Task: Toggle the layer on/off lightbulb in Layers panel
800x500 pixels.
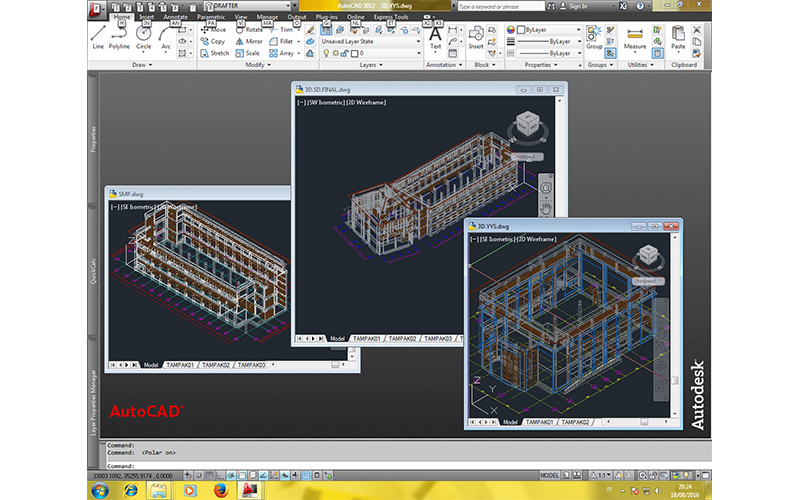Action: pyautogui.click(x=325, y=53)
